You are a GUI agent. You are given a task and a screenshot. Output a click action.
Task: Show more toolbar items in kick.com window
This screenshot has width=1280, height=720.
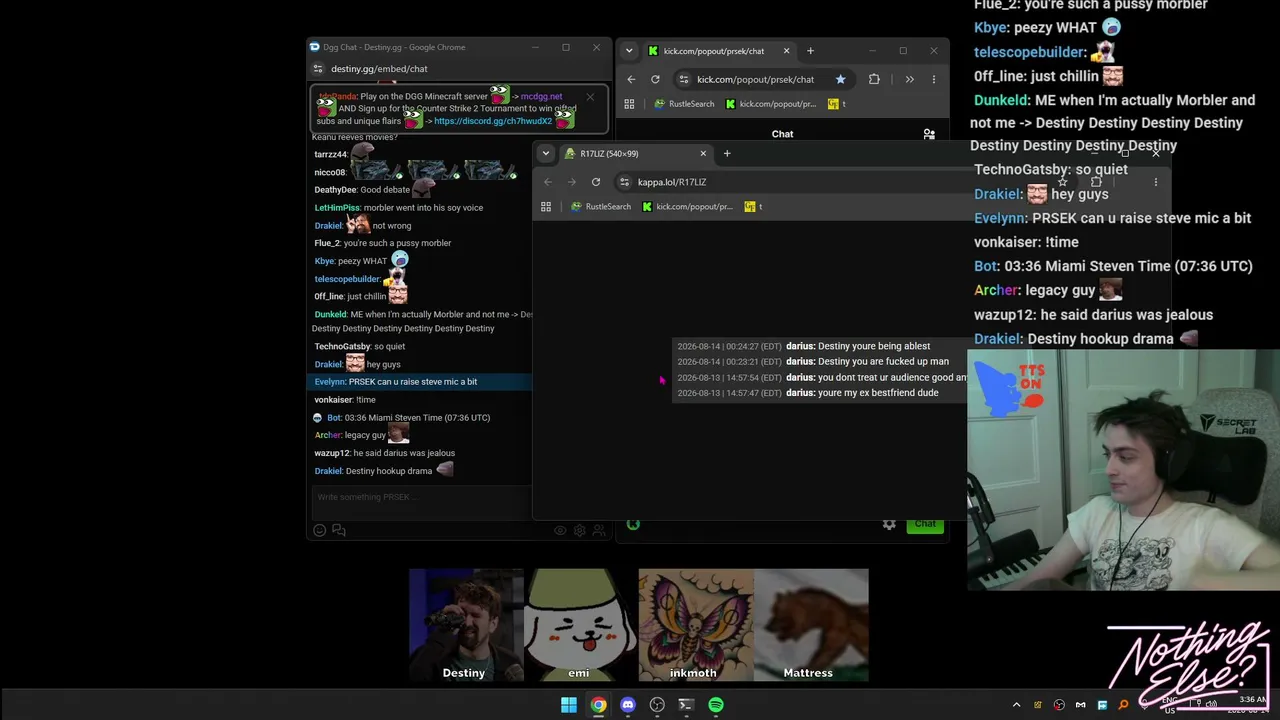coord(909,79)
